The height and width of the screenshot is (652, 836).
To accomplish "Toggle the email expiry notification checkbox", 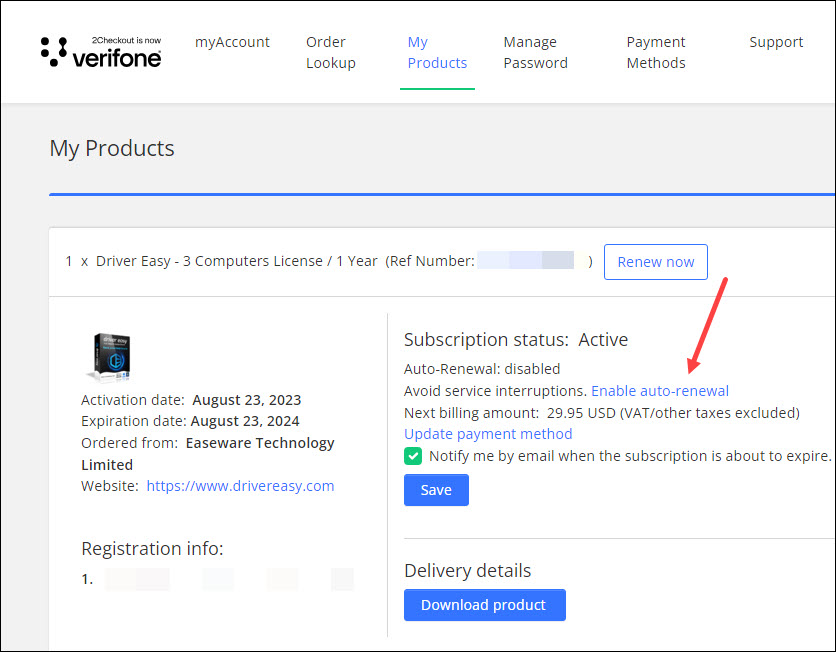I will (x=413, y=456).
